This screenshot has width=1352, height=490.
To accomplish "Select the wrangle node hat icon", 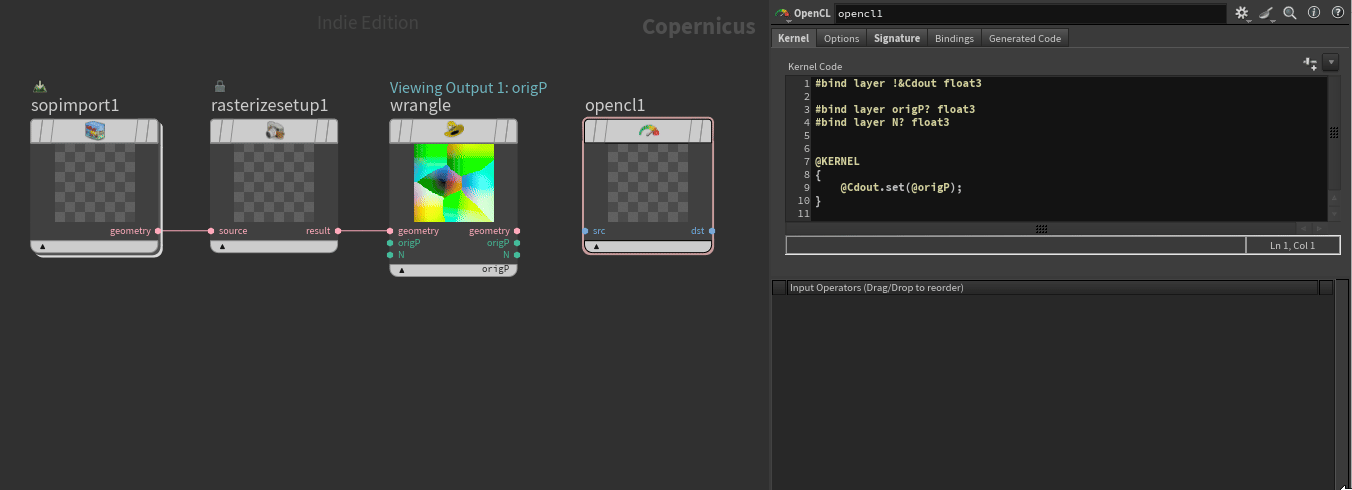I will coord(454,131).
